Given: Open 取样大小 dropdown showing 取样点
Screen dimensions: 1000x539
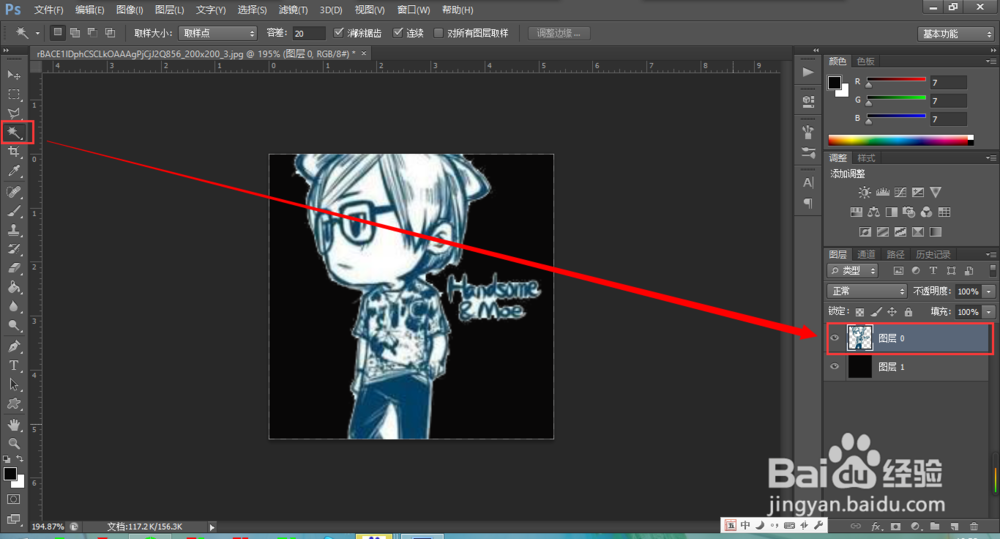Looking at the screenshot, I should 217,33.
